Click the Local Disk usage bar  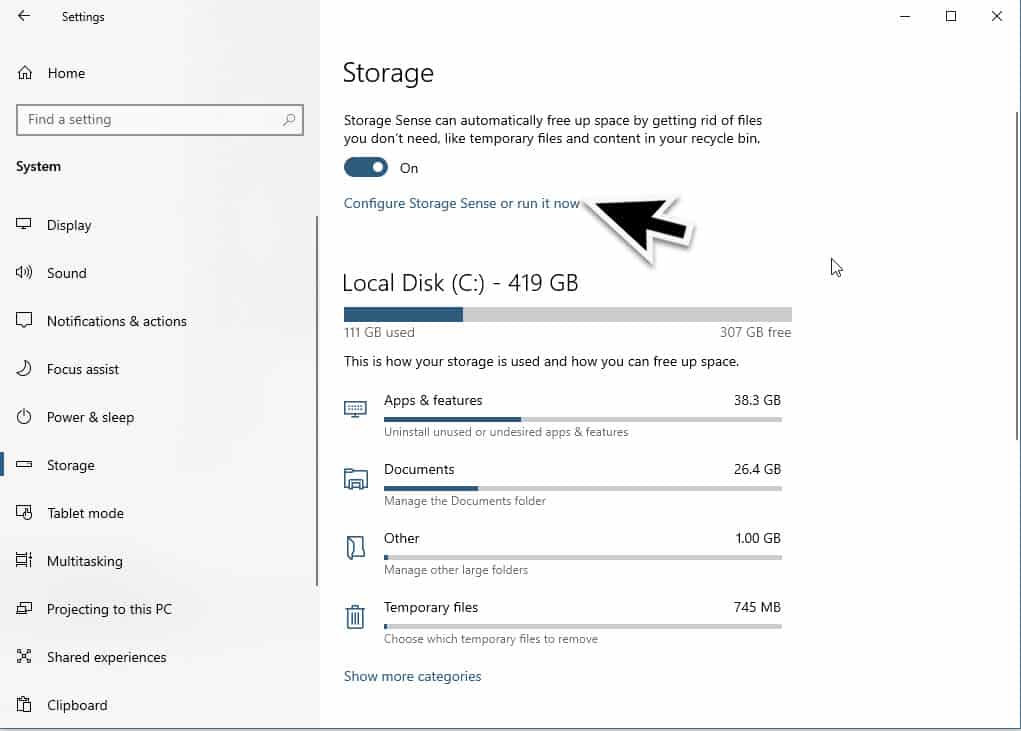coord(567,314)
